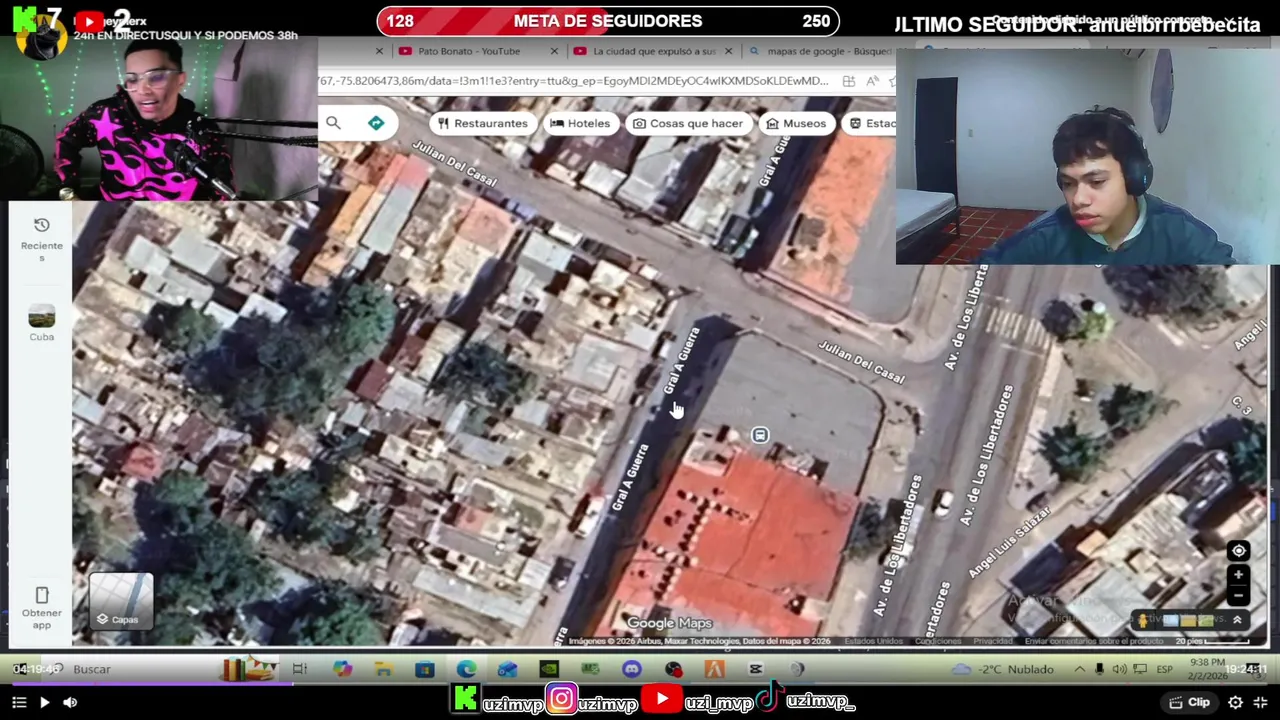Seek on the video progress bar

(640, 685)
